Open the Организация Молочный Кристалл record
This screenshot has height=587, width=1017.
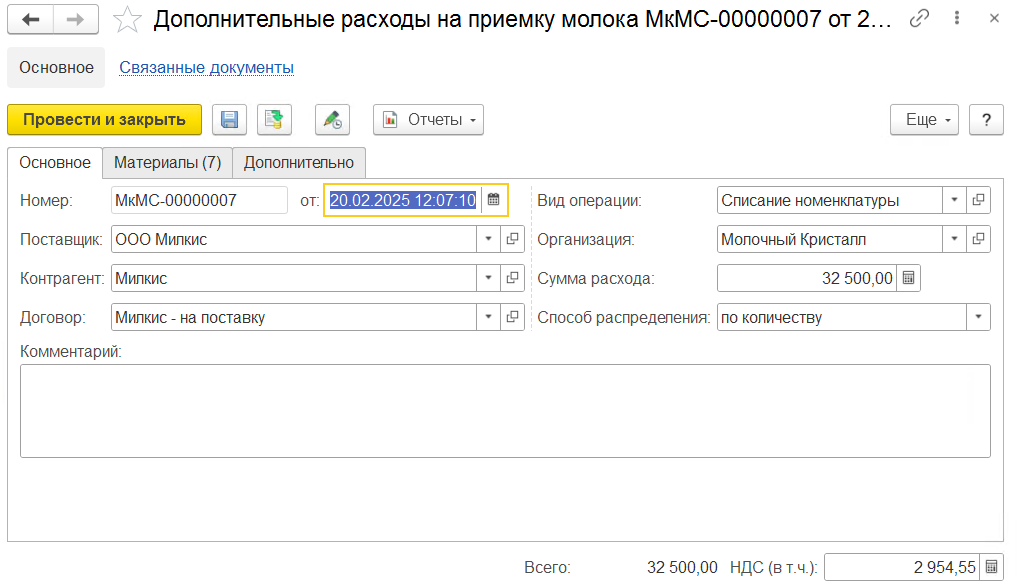[978, 239]
